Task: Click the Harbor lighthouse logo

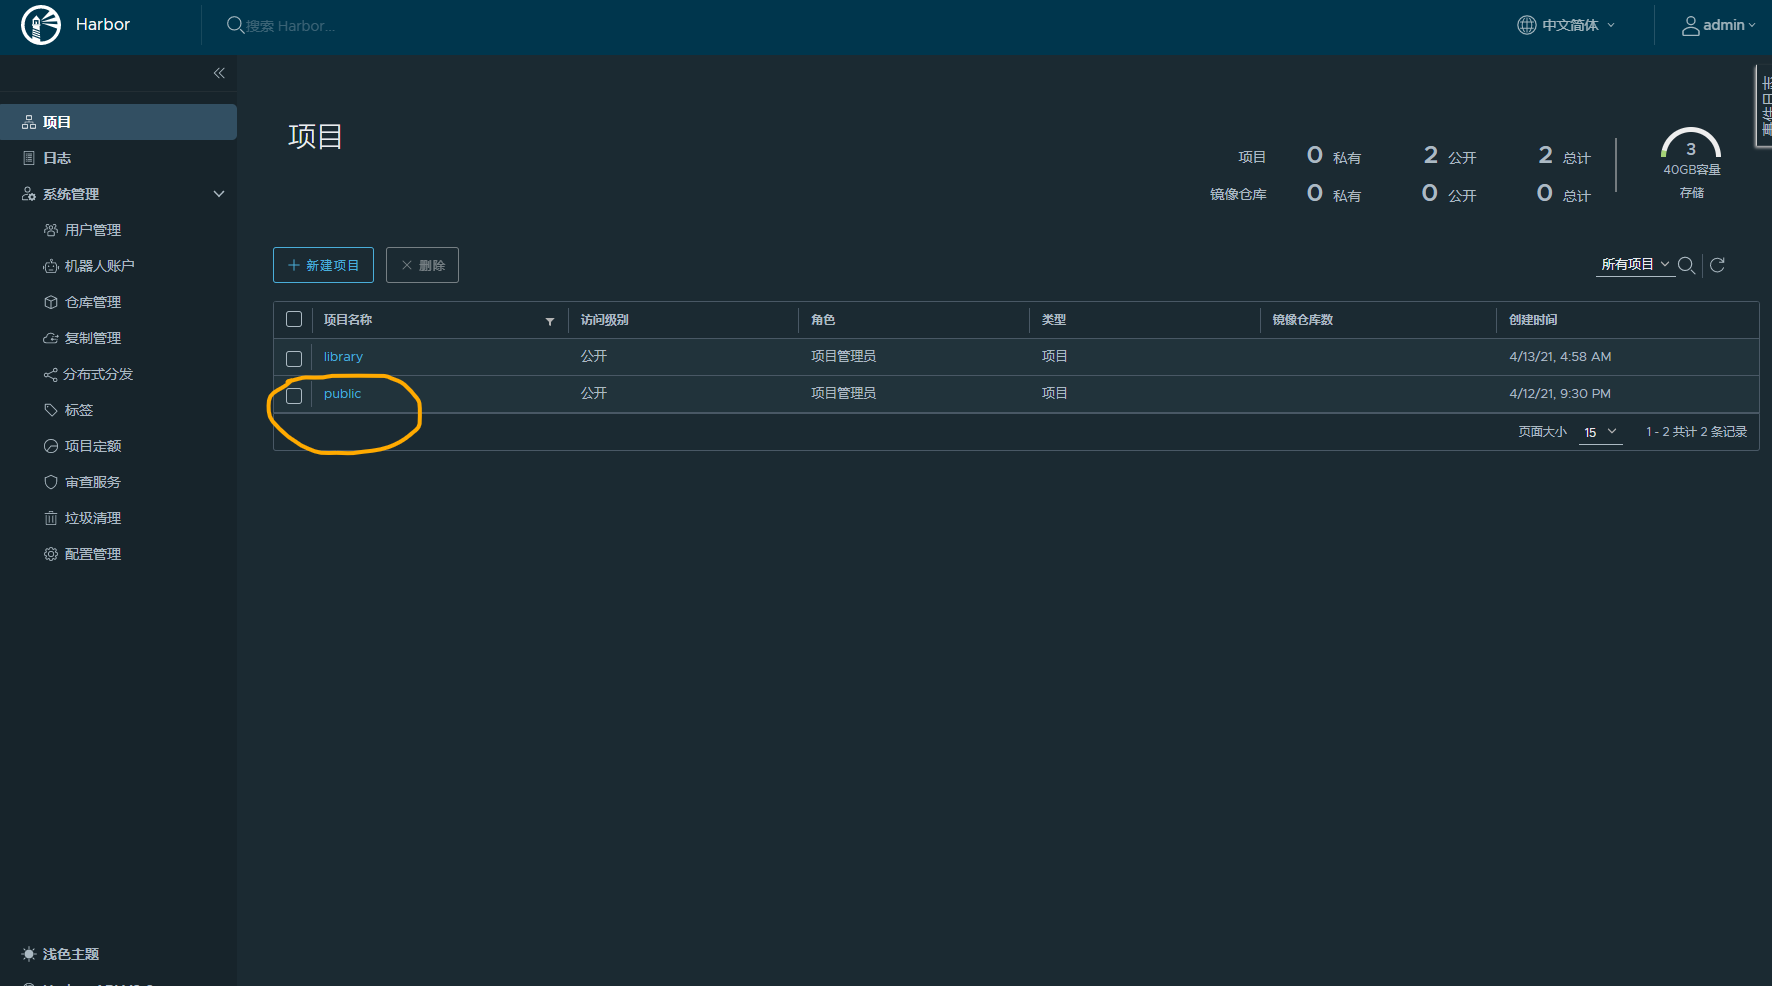Action: click(41, 25)
